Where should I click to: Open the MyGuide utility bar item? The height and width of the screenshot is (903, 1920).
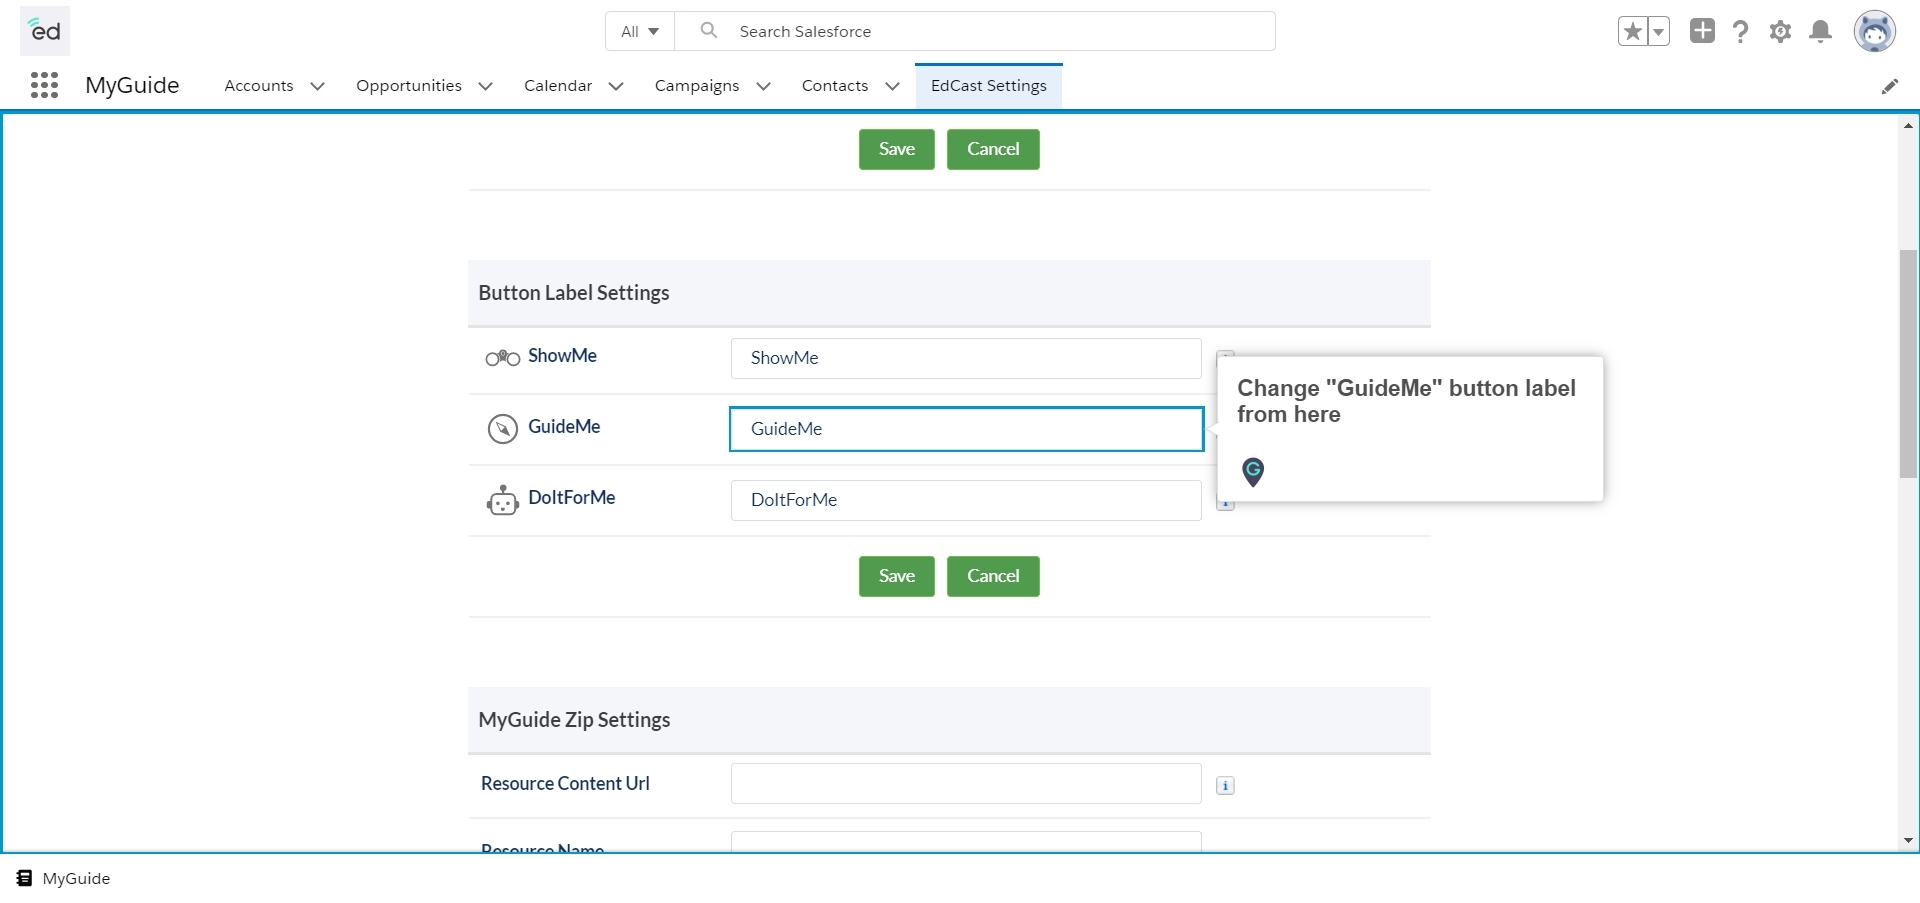point(63,878)
